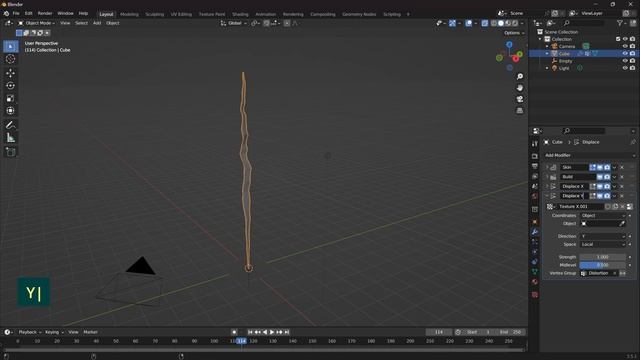
Task: Click the red X axis on the navigation gizmo
Action: click(x=516, y=59)
